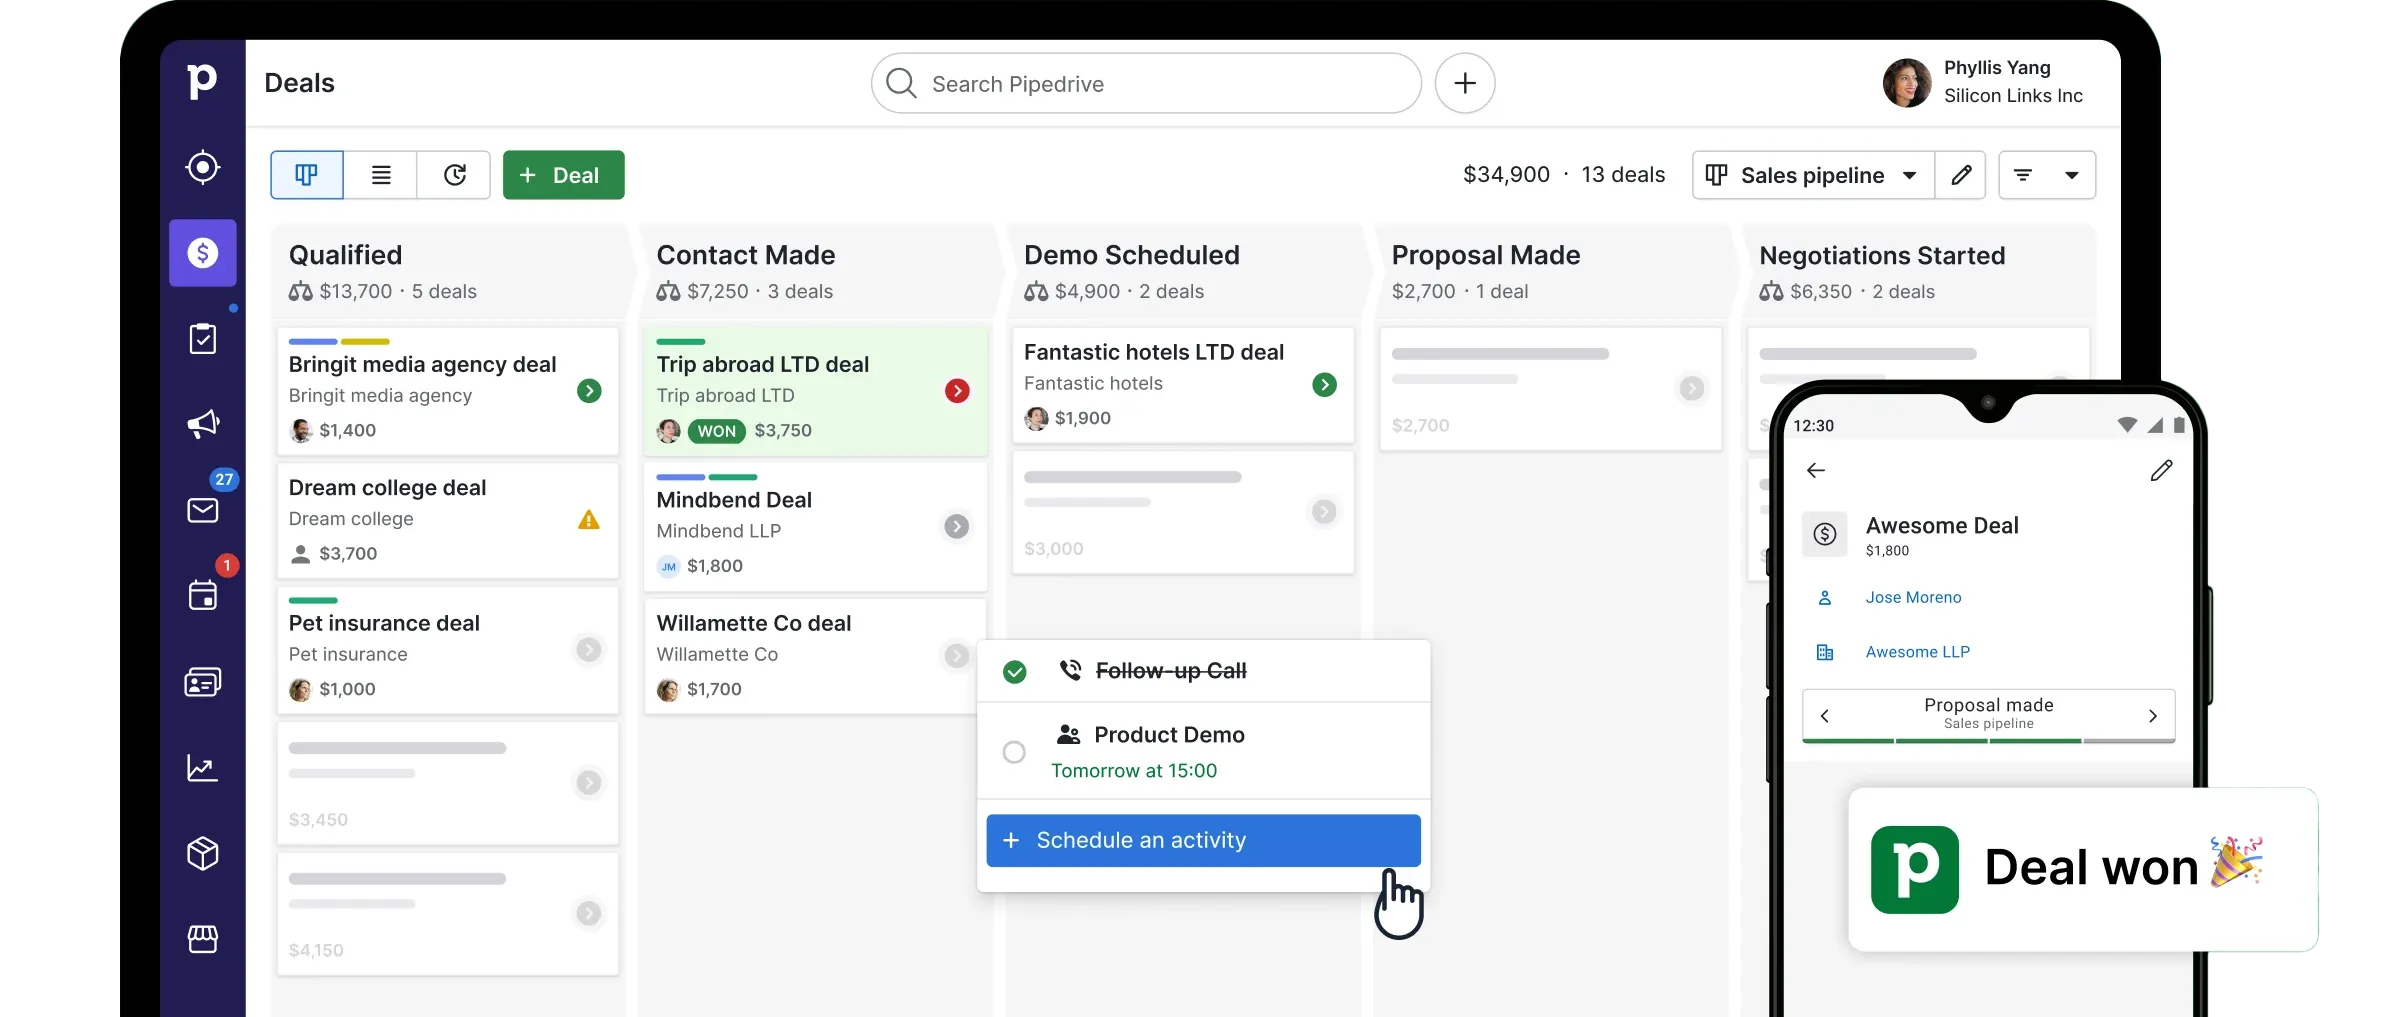Open the Campaigns megaphone sidebar icon
The width and height of the screenshot is (2400, 1017).
203,424
